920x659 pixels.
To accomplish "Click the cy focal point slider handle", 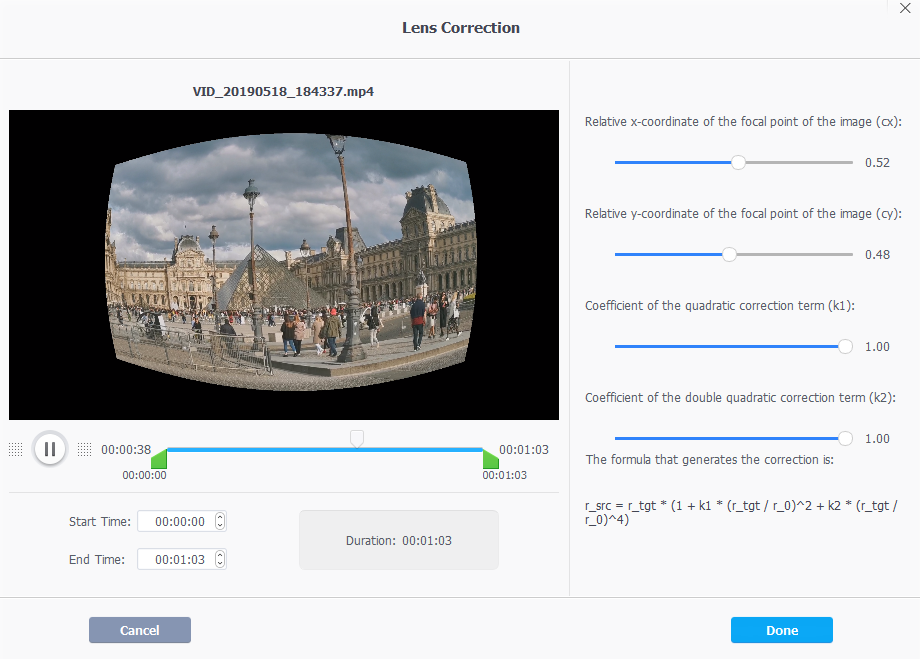I will [729, 254].
